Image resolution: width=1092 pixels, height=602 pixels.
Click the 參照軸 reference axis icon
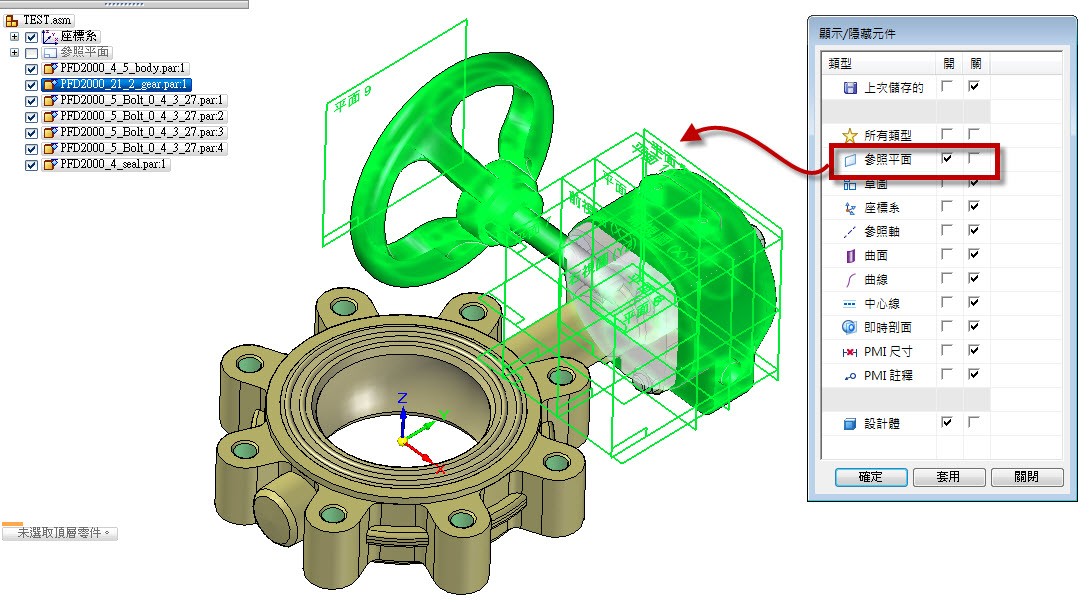click(850, 232)
